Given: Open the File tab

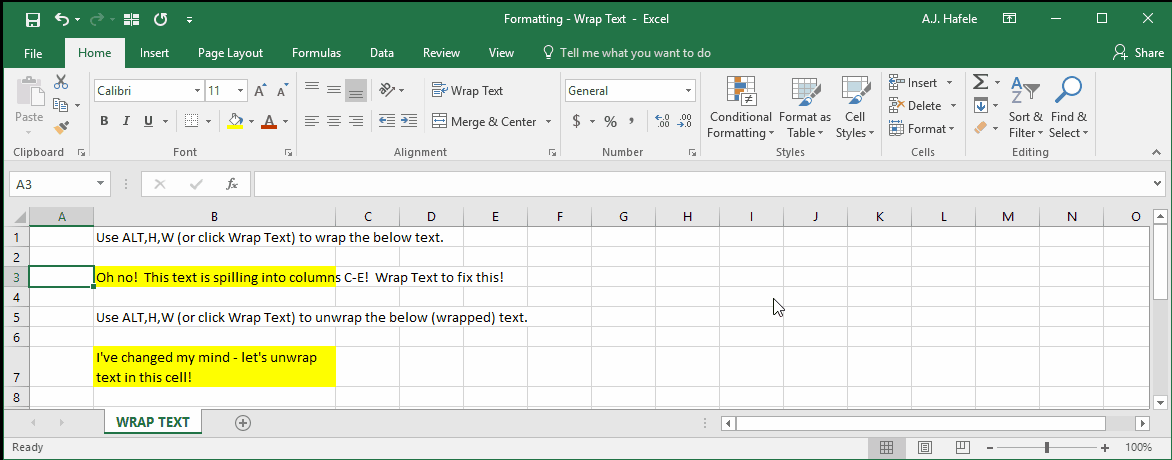Looking at the screenshot, I should coord(33,53).
